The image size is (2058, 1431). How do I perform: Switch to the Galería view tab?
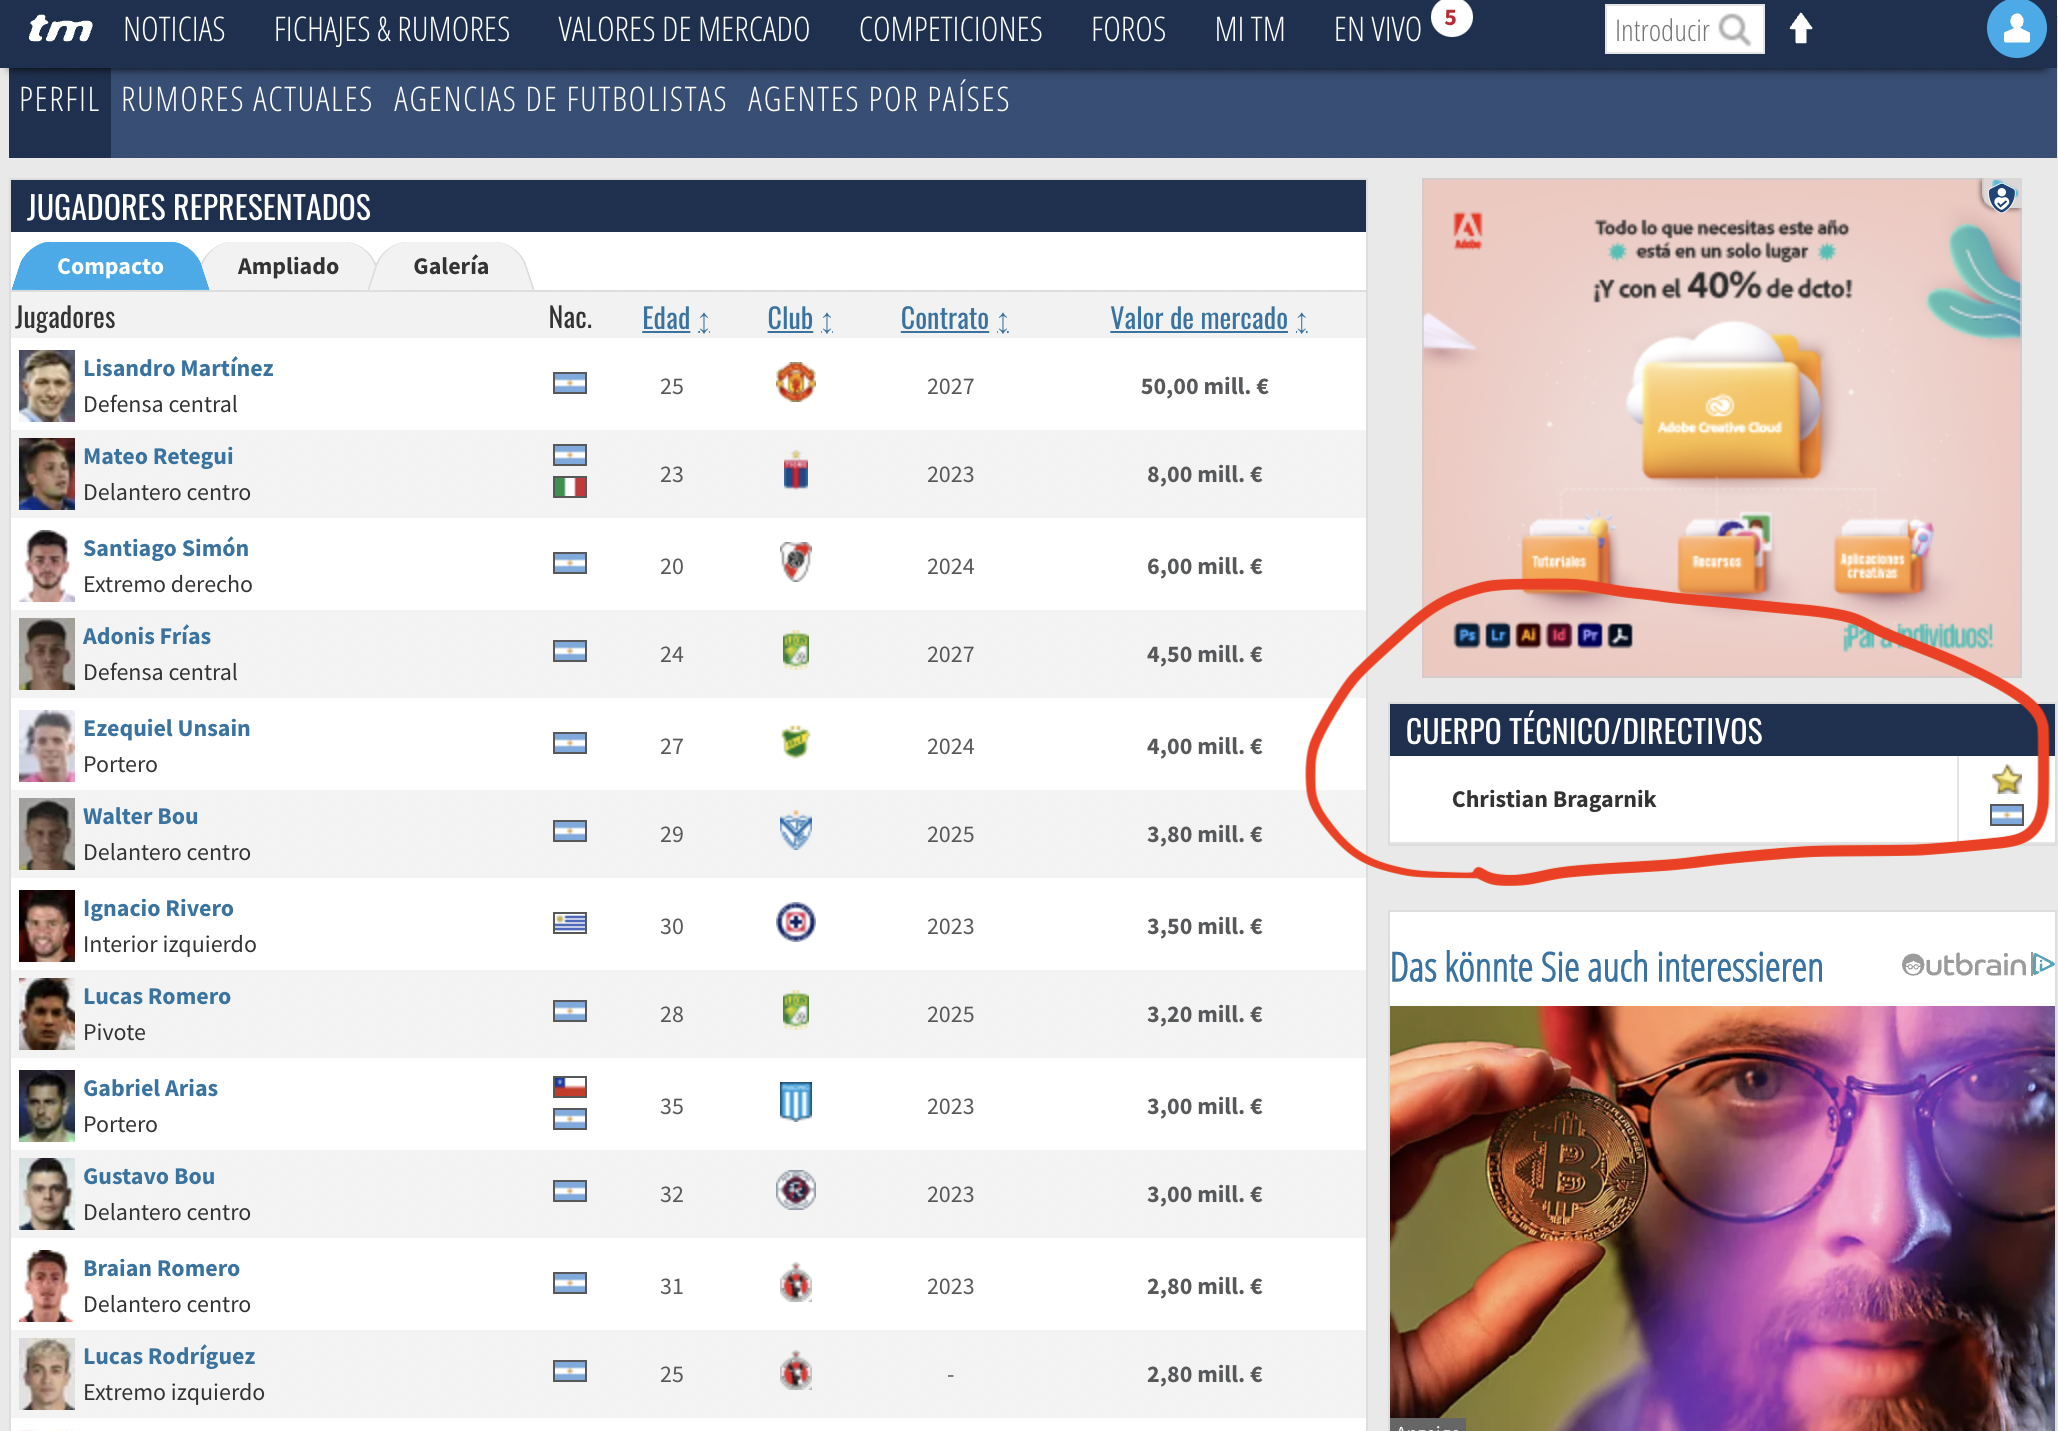[451, 266]
